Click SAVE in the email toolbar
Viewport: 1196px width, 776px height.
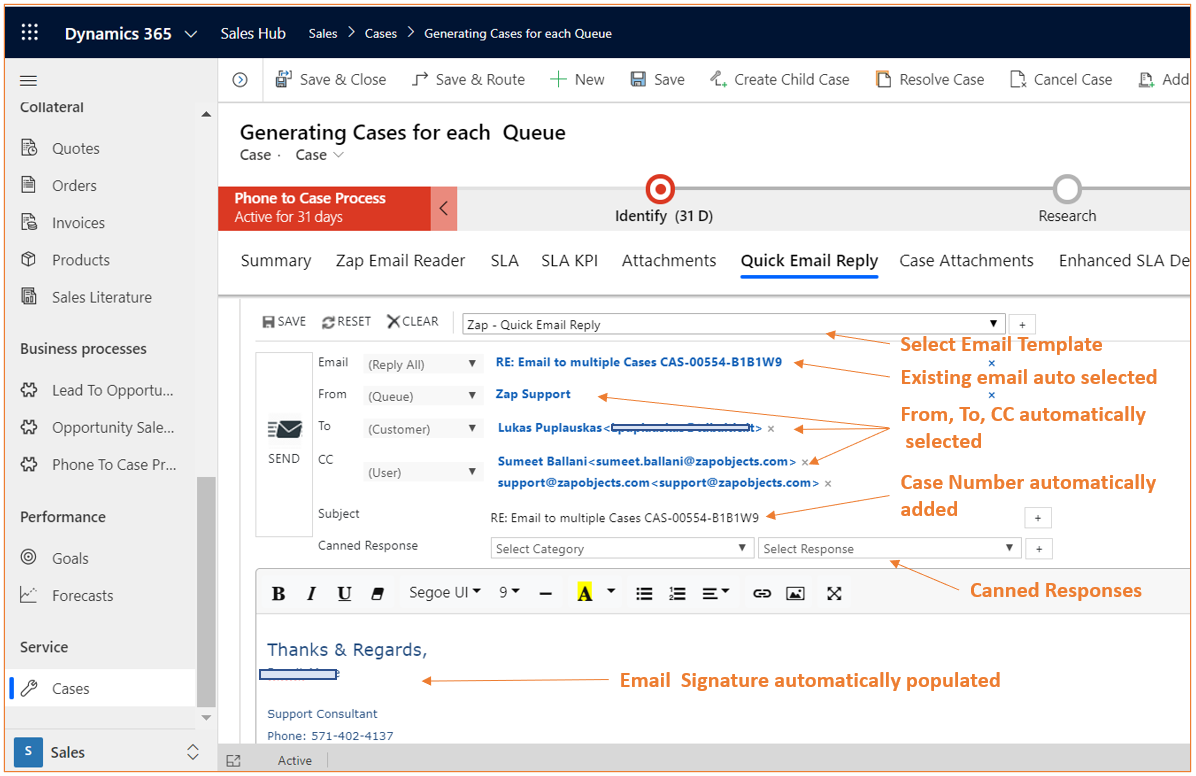coord(284,321)
